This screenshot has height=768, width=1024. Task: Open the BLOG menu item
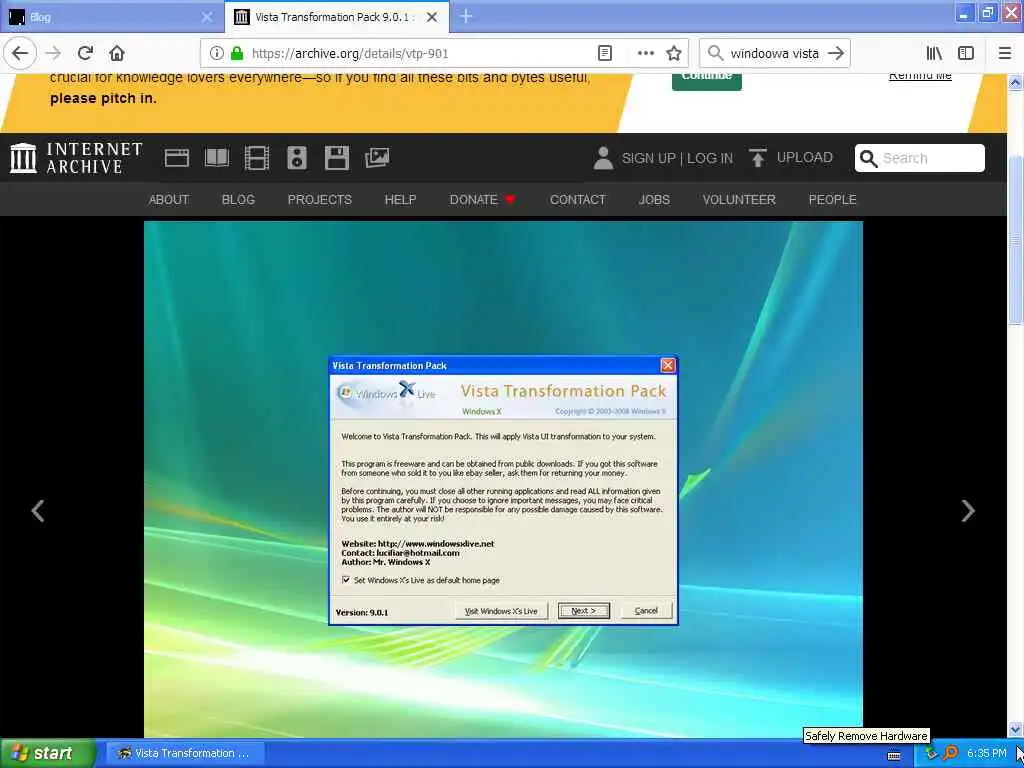point(238,200)
